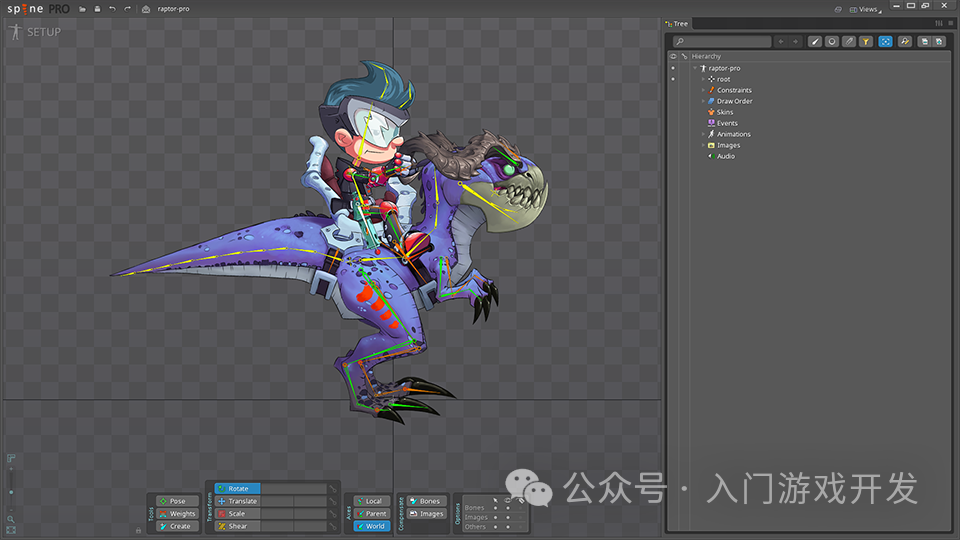Screen dimensions: 960x540
Task: Activate the Rotate transform tool
Action: click(238, 489)
